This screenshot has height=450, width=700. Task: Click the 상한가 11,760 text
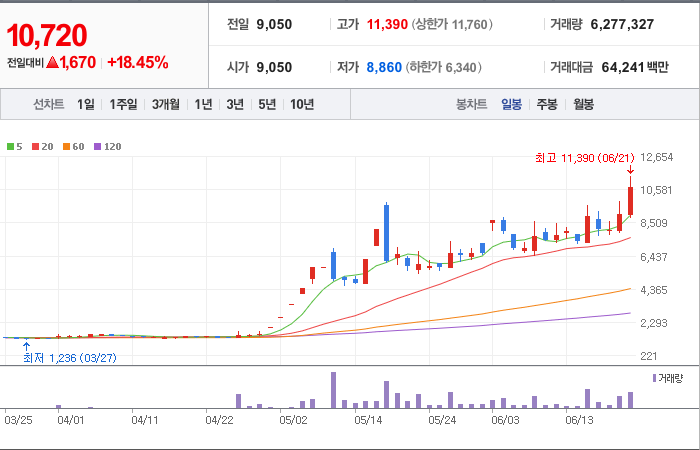452,24
